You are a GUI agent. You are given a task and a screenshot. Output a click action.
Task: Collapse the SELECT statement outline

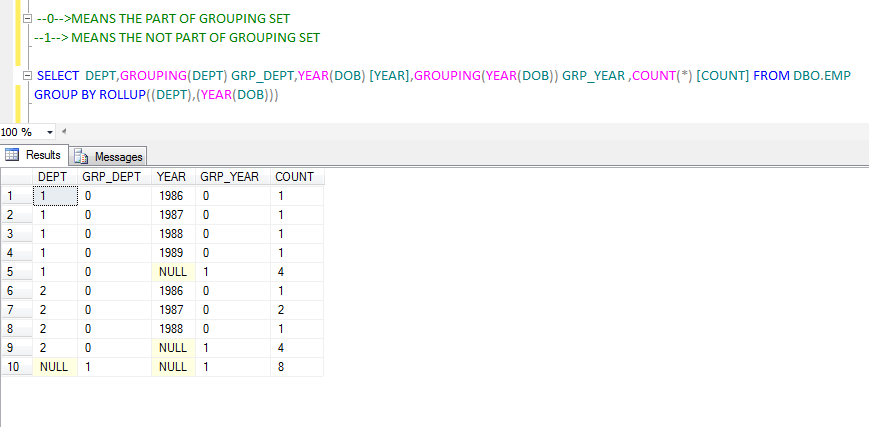pos(26,77)
